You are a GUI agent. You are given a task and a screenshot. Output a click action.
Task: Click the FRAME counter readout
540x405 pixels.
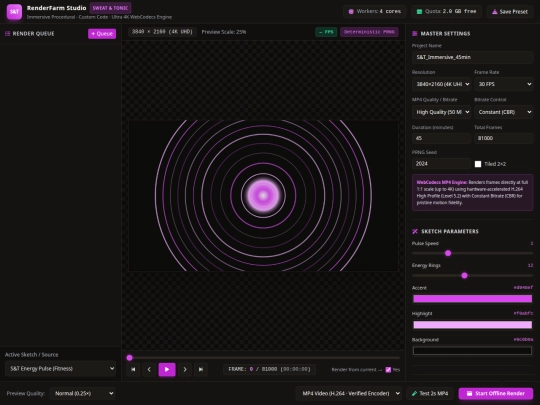pos(269,369)
